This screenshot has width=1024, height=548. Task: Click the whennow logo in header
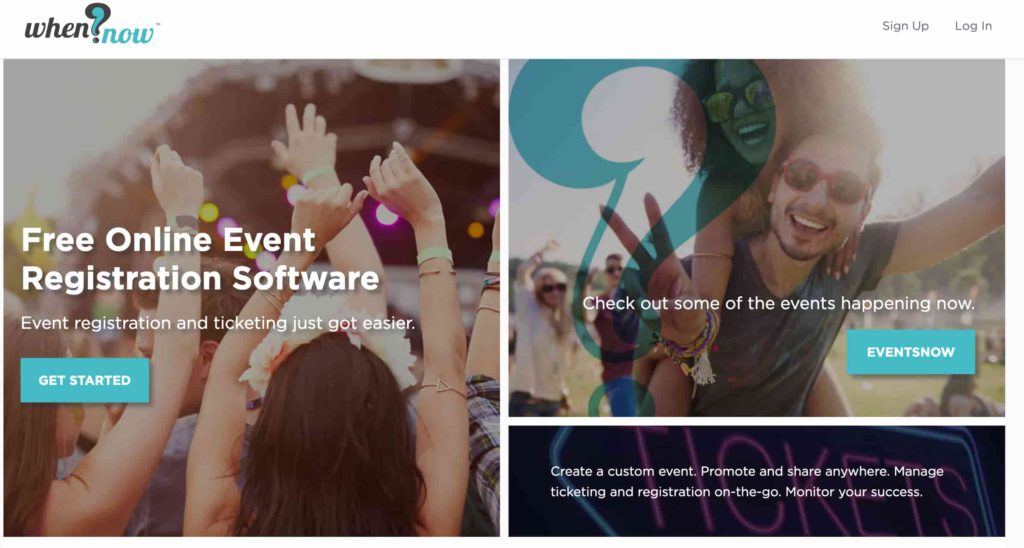pyautogui.click(x=91, y=25)
